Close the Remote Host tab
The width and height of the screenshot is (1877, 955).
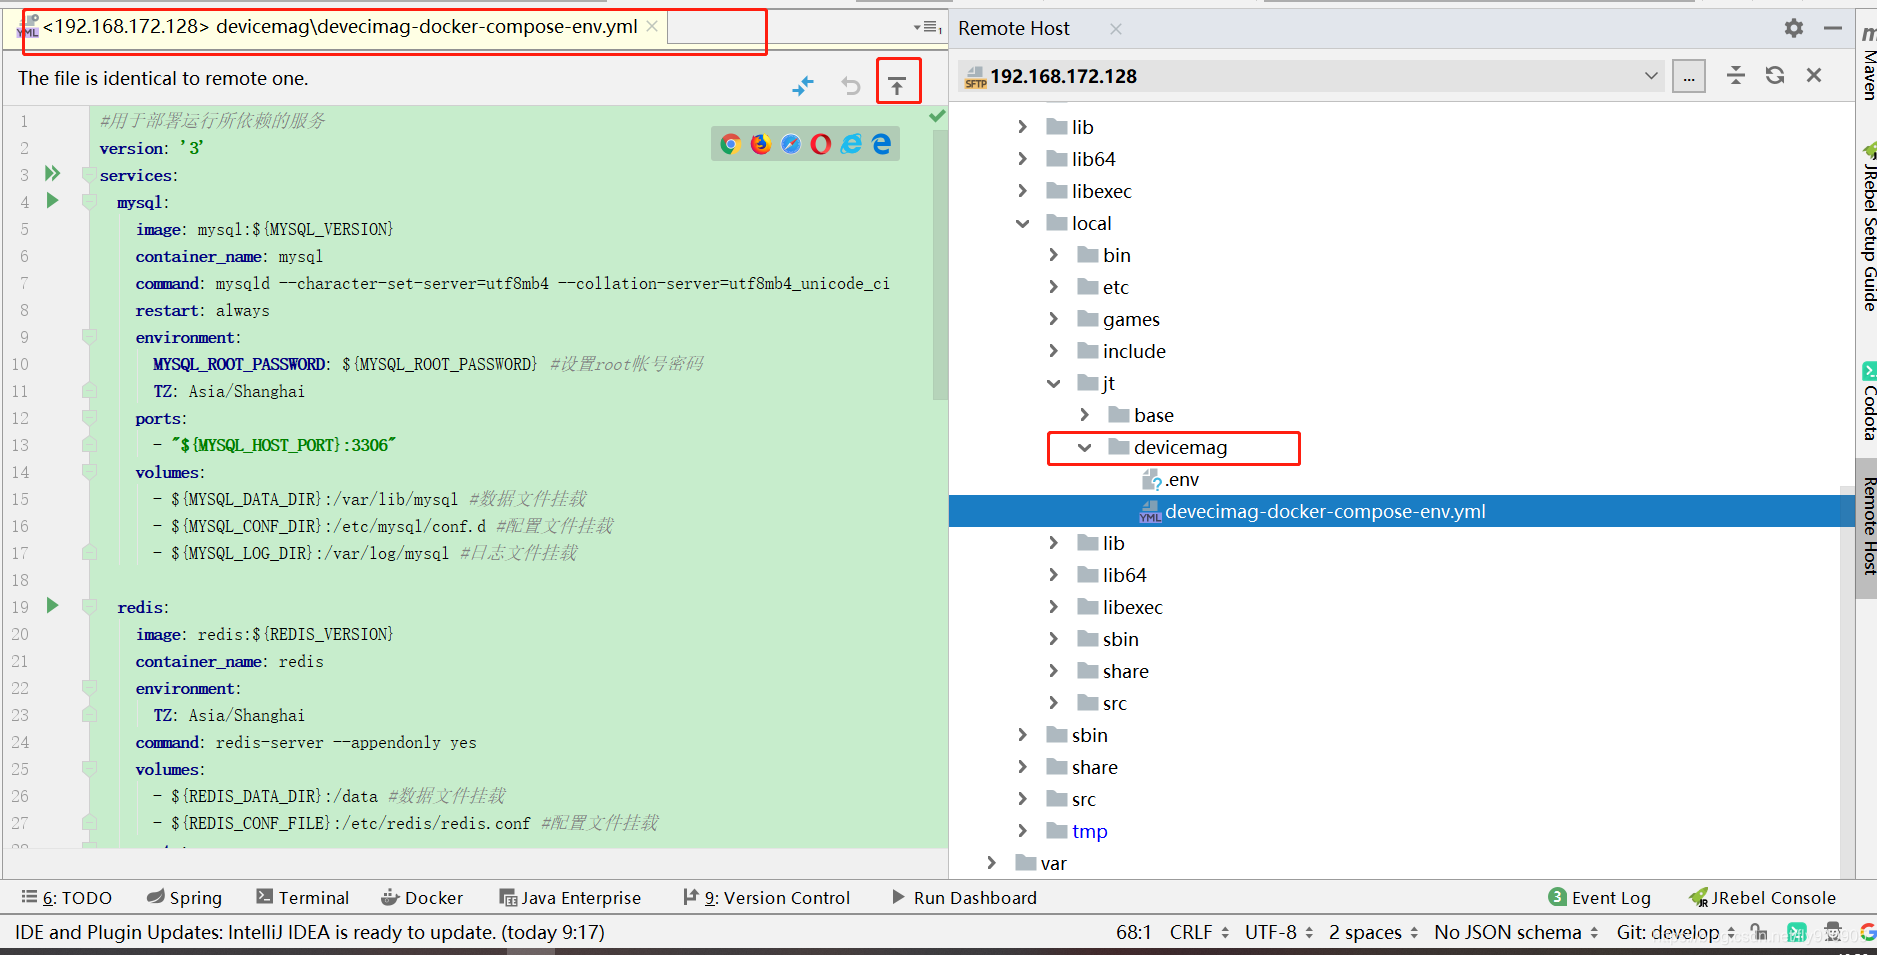coord(1116,28)
